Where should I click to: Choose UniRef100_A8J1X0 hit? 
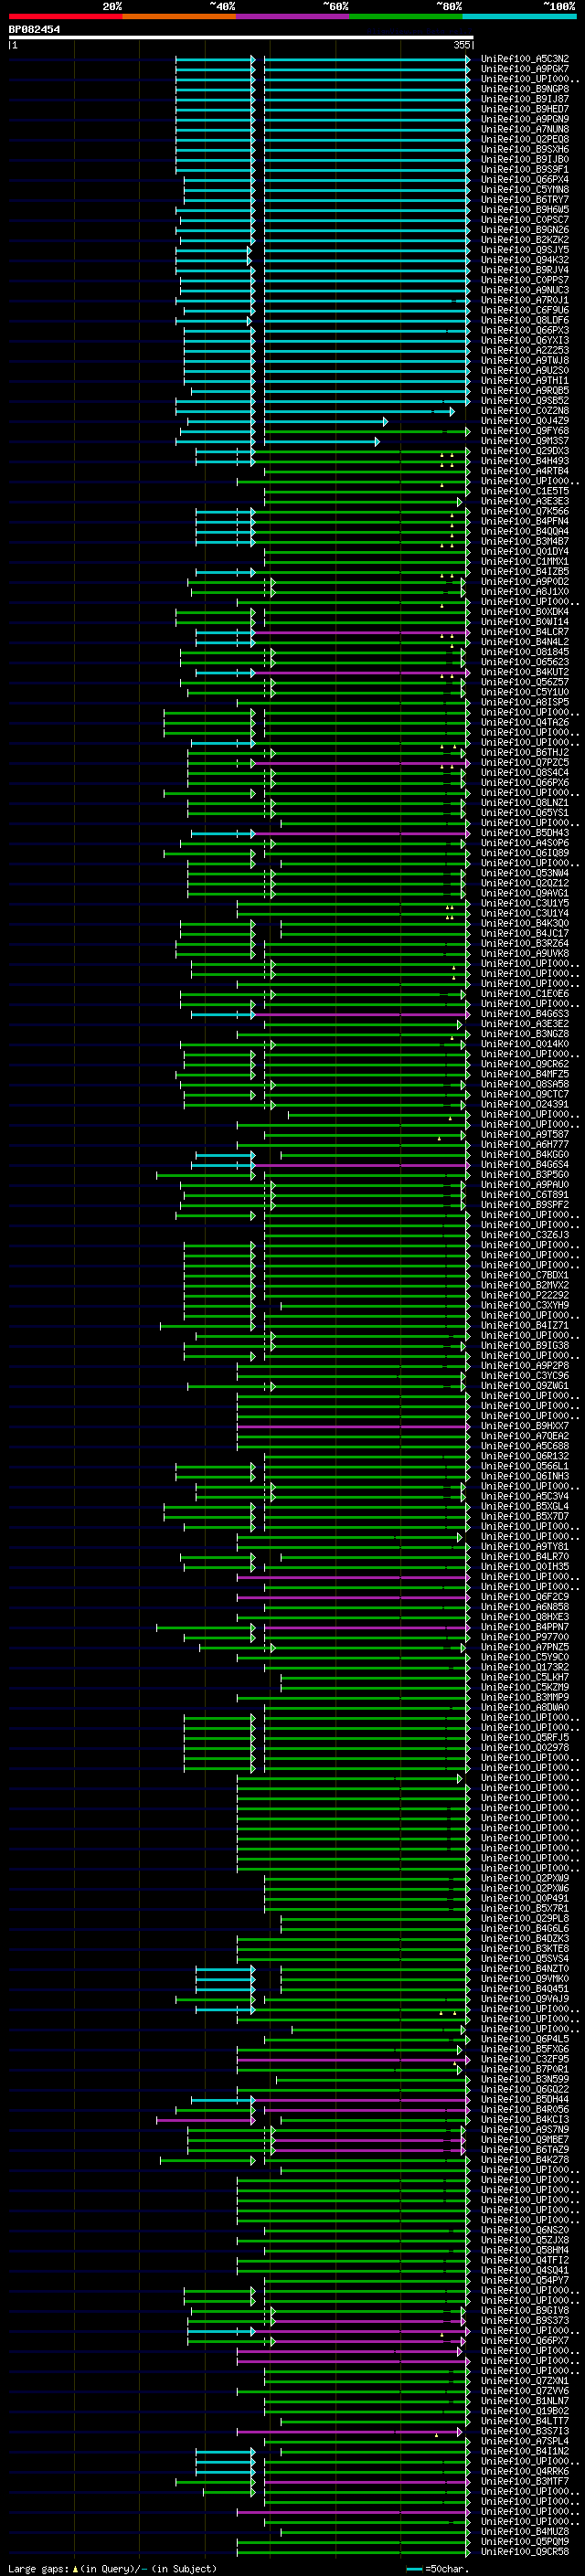(525, 591)
